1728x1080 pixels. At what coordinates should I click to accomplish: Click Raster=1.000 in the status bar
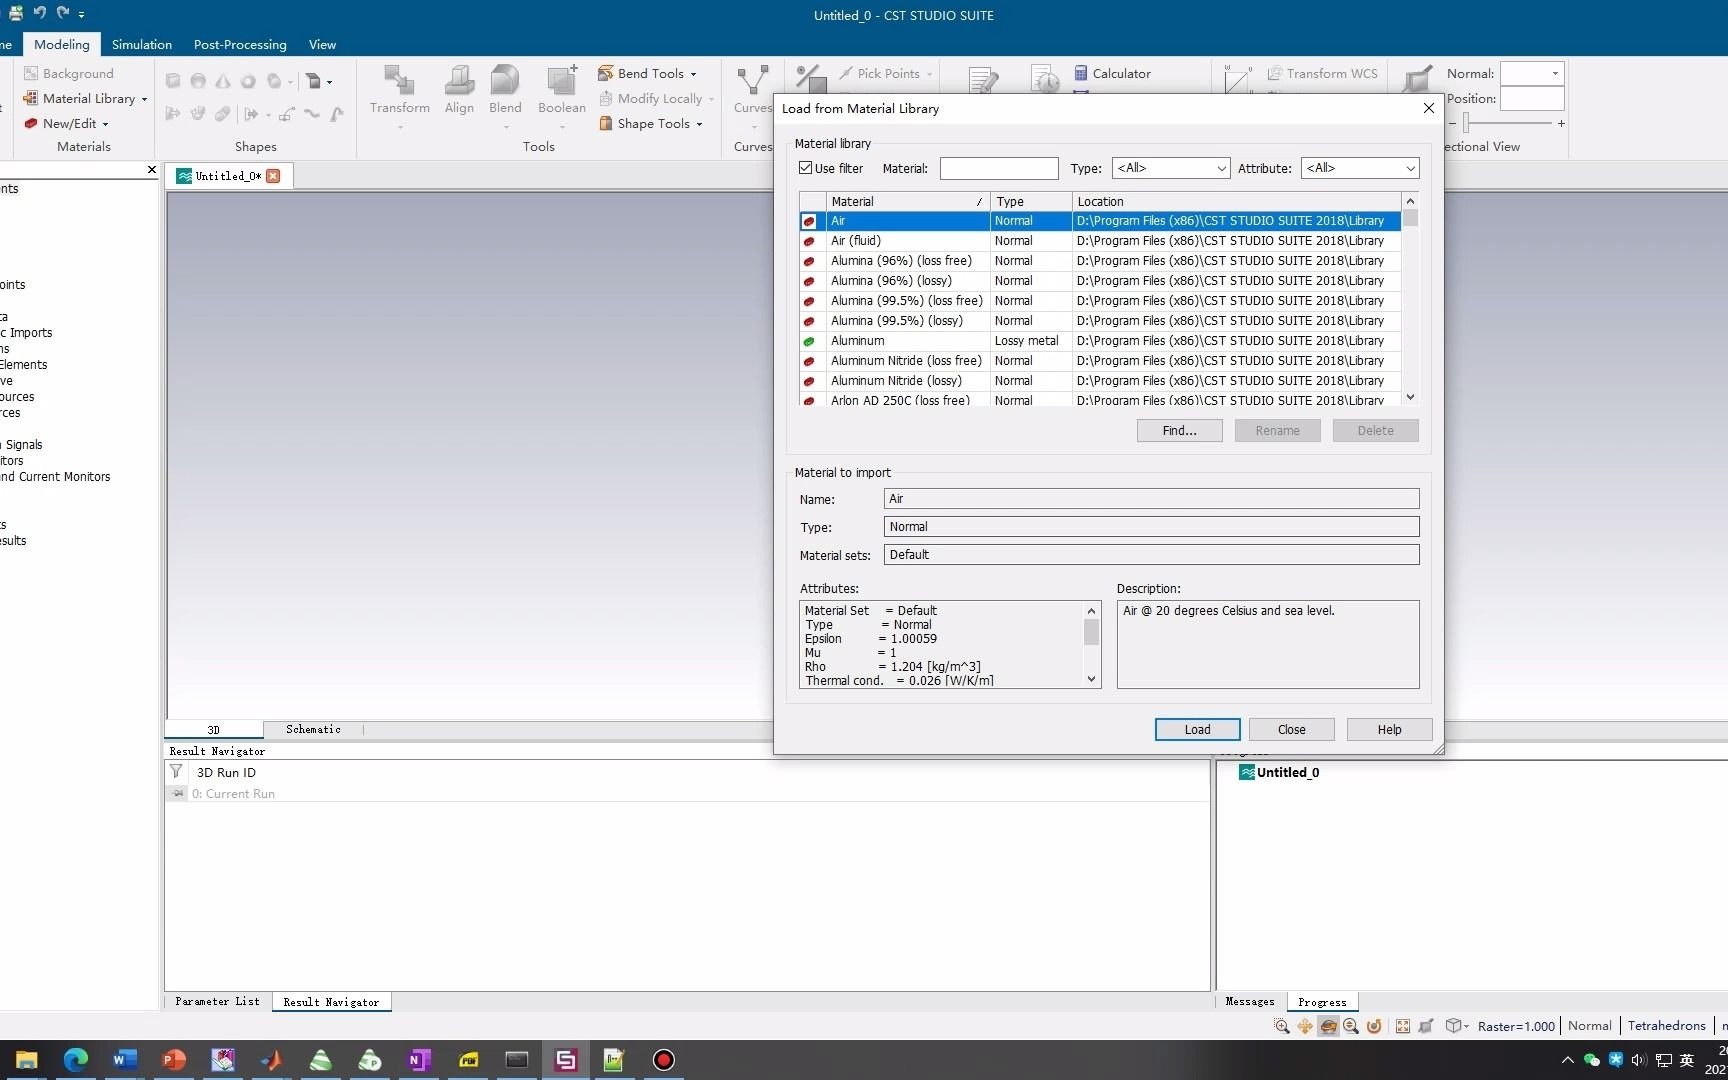pyautogui.click(x=1516, y=1026)
